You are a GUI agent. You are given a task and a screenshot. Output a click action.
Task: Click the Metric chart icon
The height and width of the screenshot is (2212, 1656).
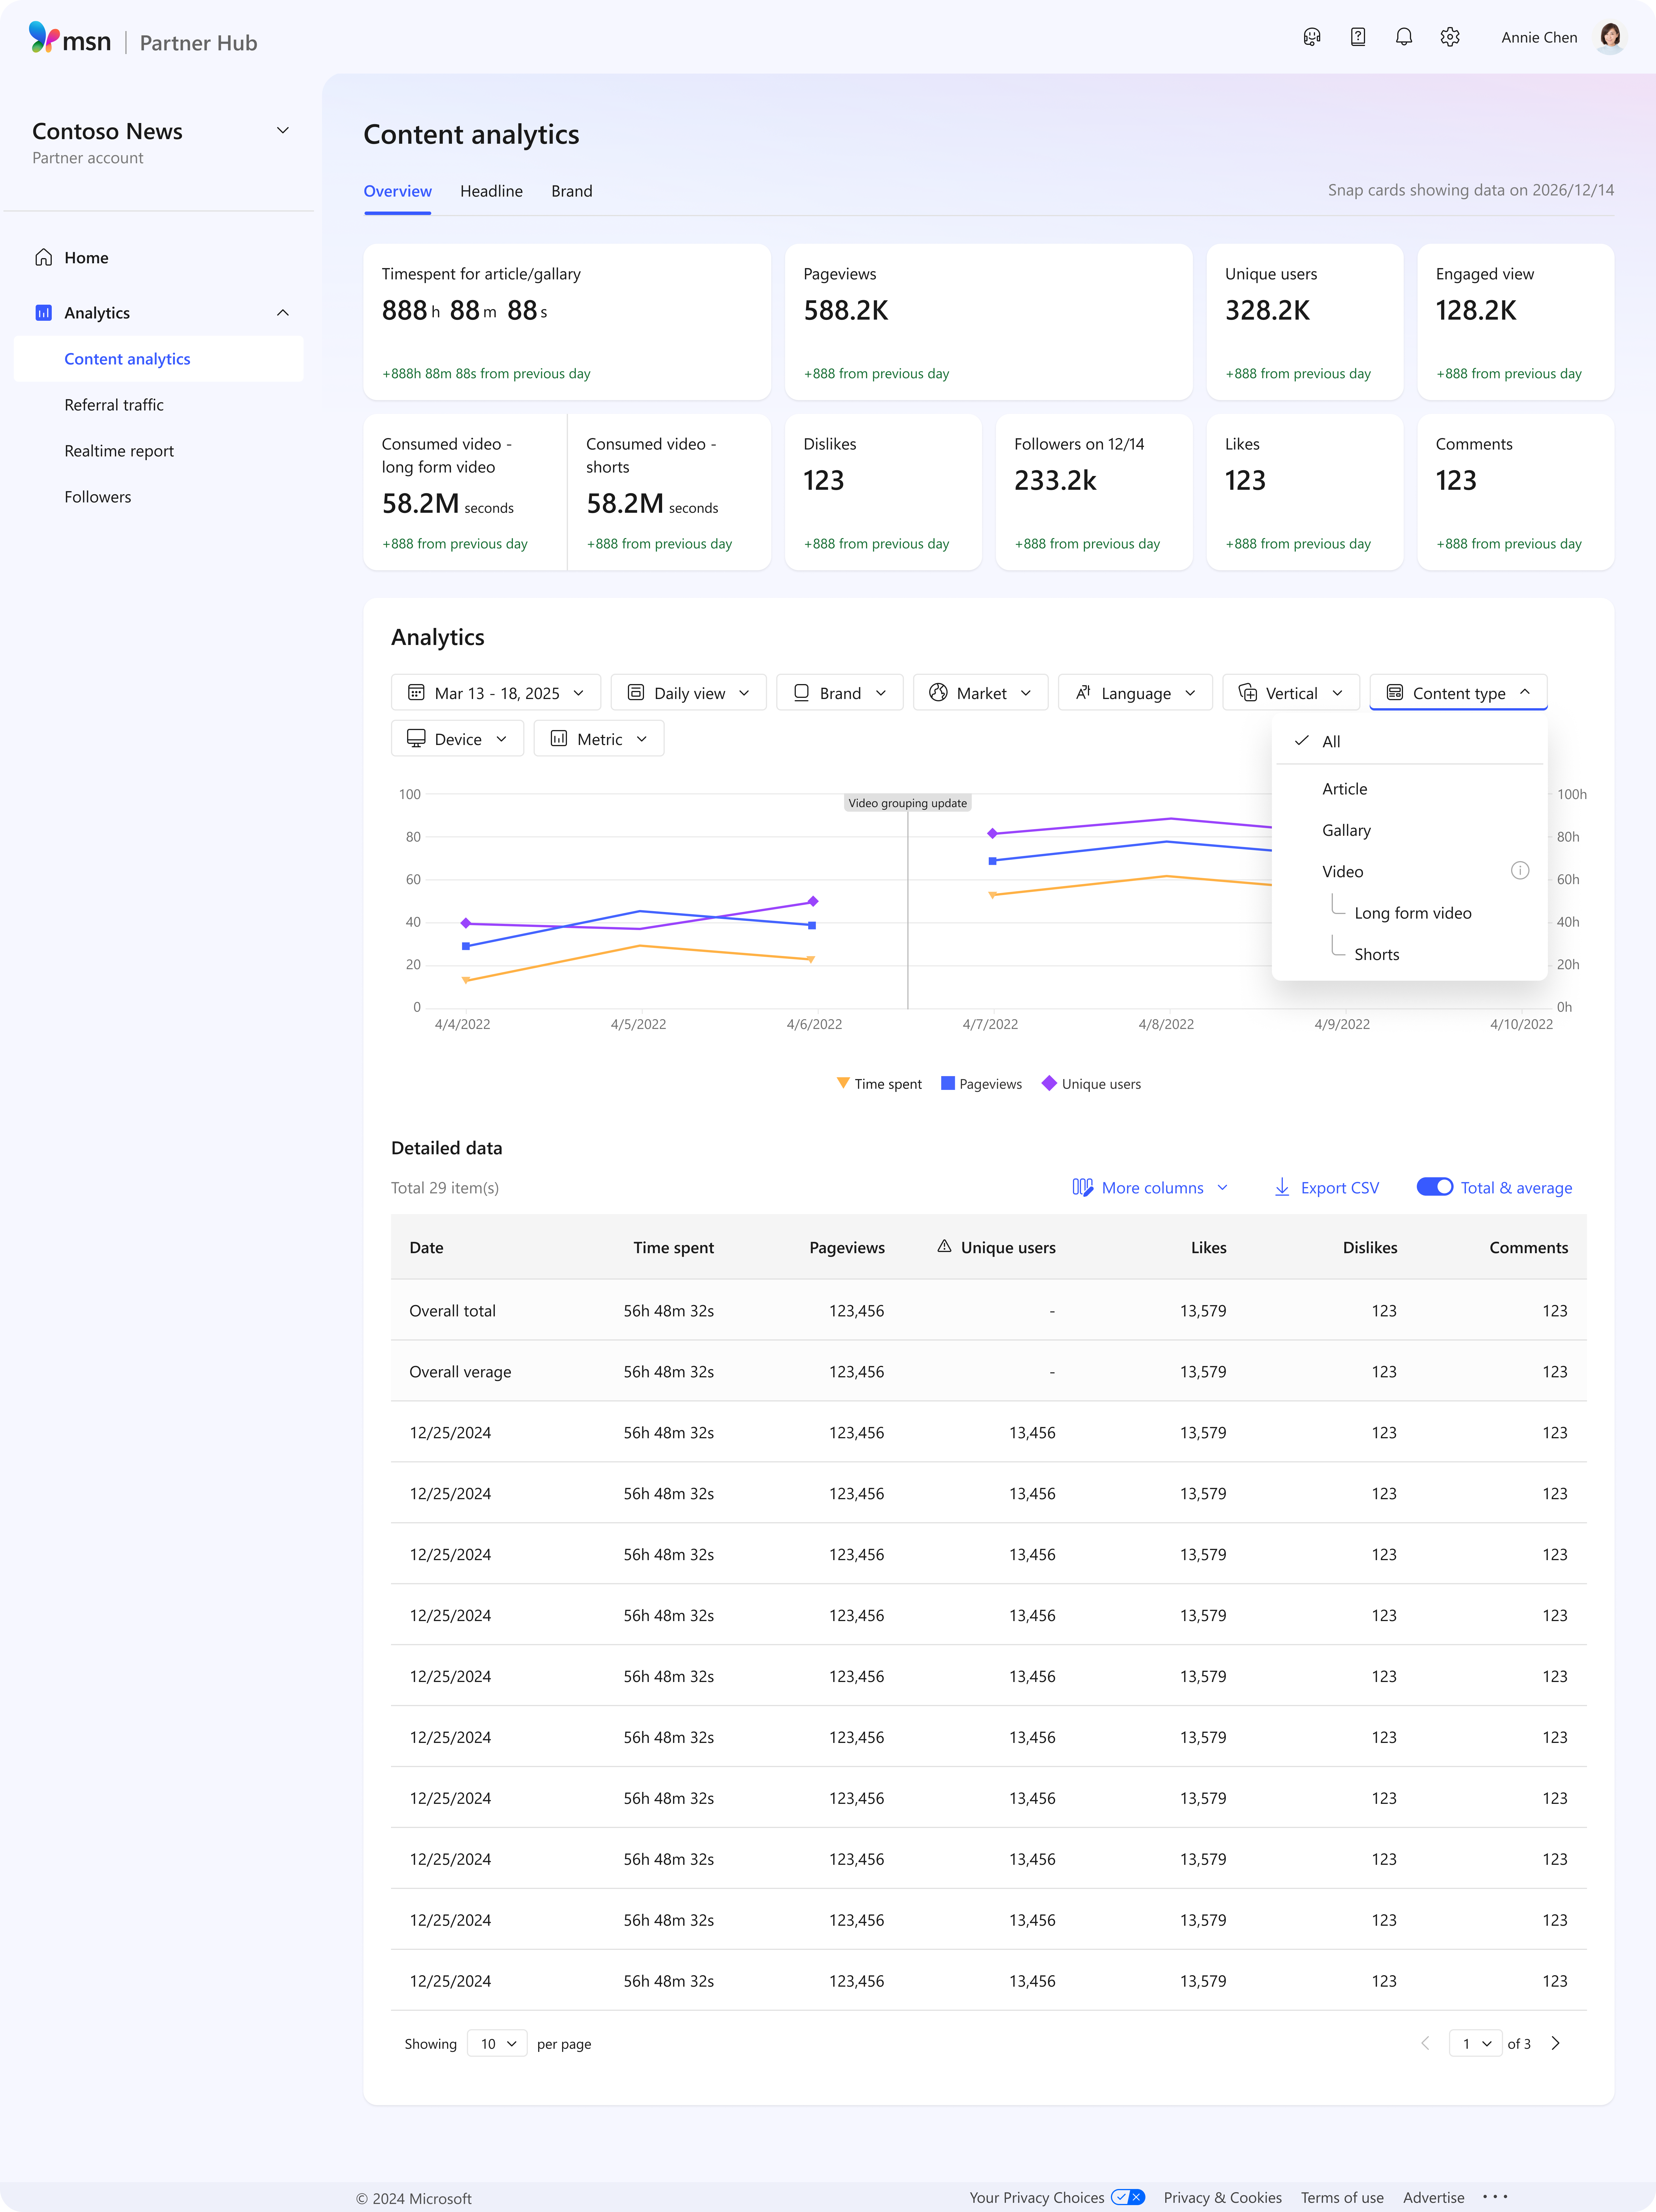[x=559, y=738]
